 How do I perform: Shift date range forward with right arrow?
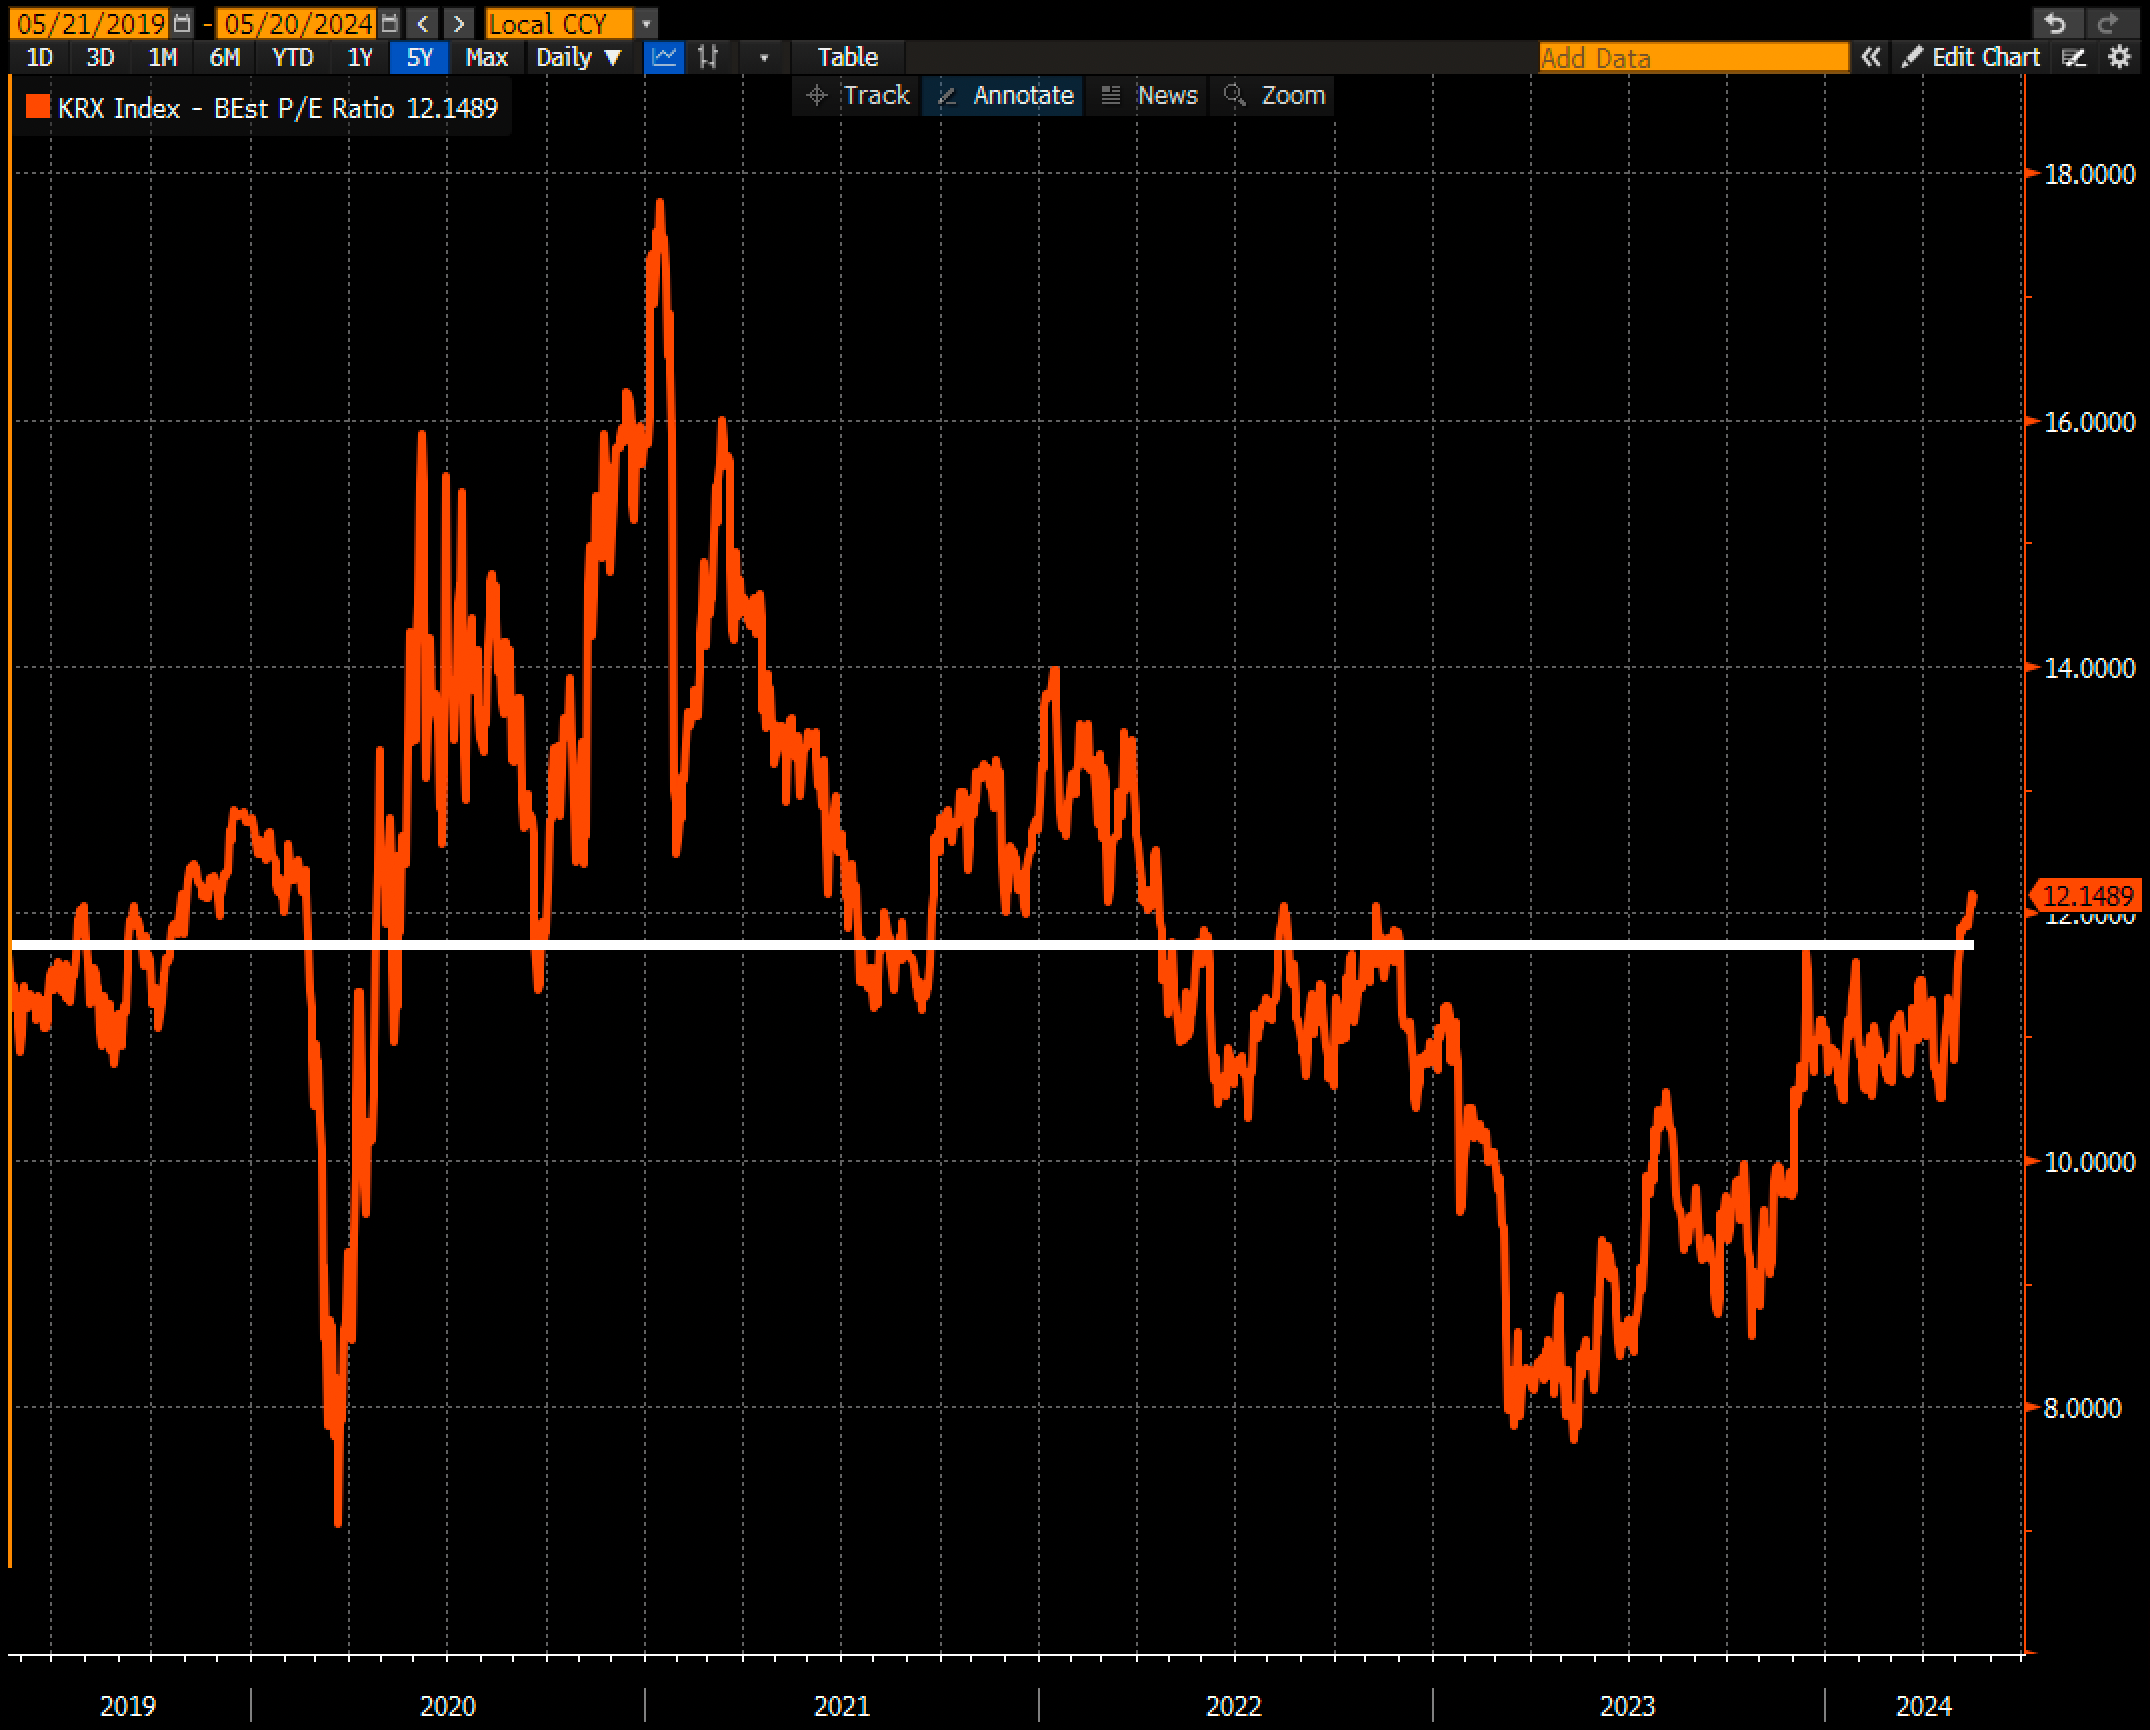point(459,23)
